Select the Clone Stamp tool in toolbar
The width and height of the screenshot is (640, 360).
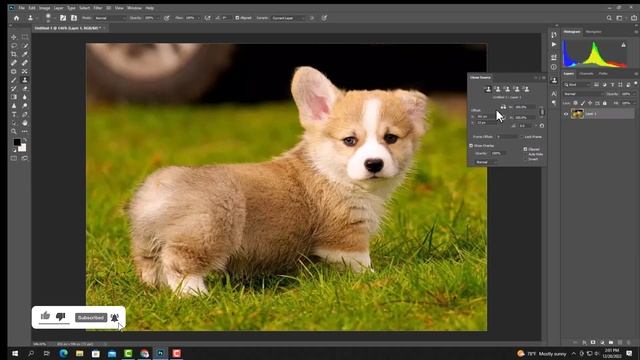coord(25,80)
